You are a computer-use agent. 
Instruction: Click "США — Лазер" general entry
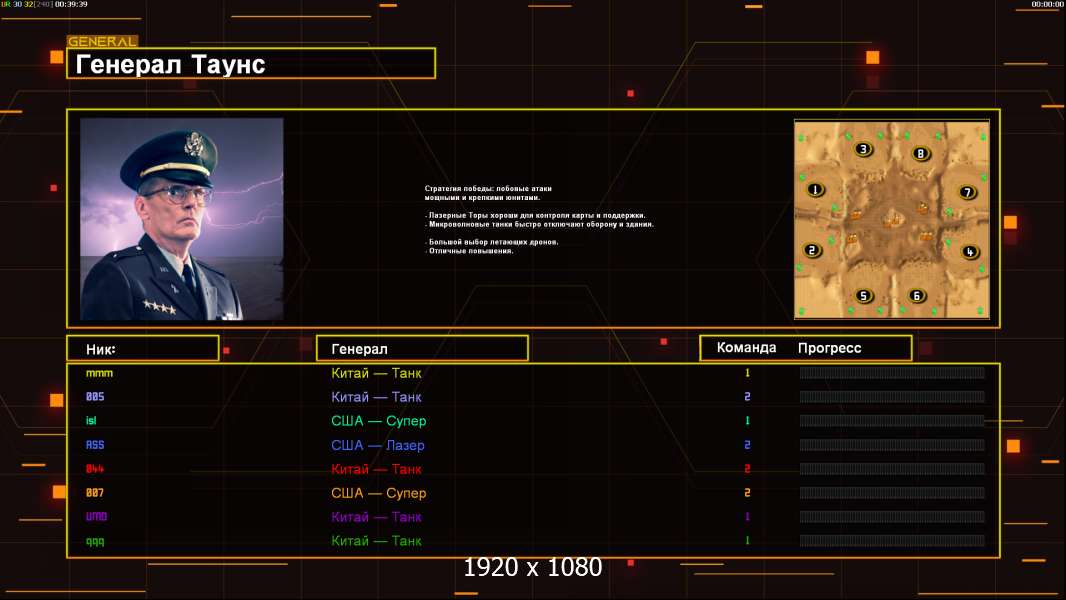[377, 445]
